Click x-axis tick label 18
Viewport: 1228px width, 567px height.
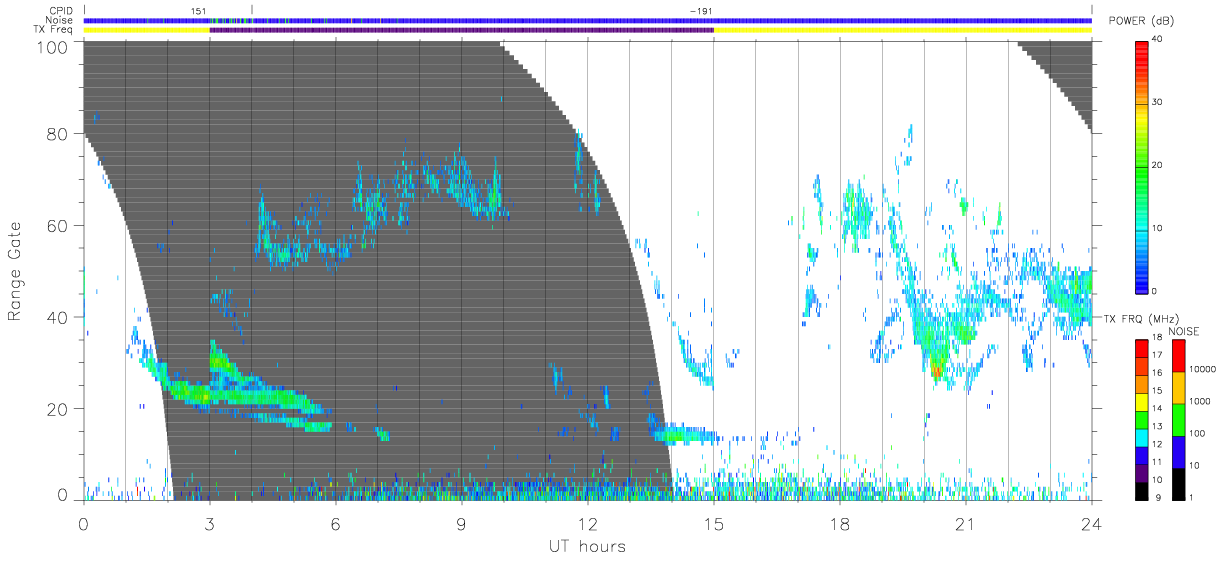(839, 524)
